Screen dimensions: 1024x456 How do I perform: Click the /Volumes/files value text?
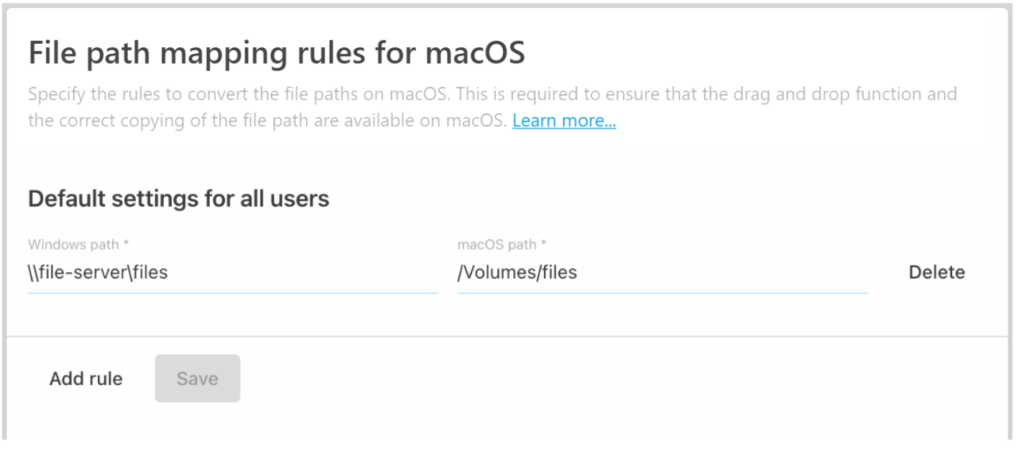pyautogui.click(x=517, y=272)
